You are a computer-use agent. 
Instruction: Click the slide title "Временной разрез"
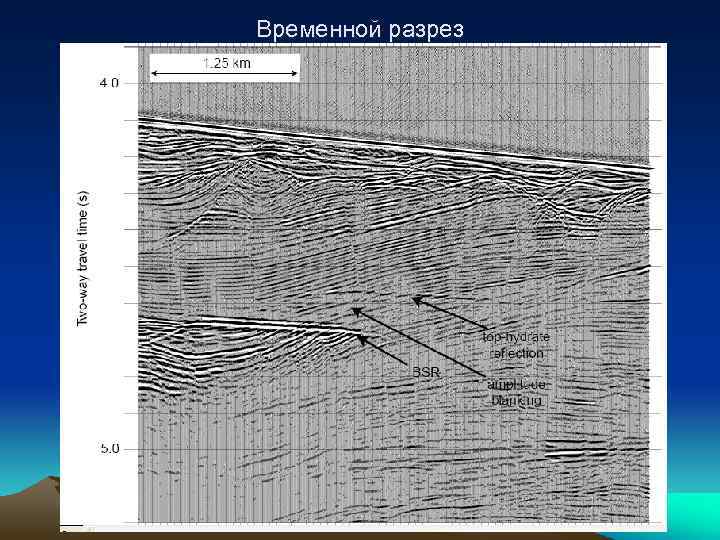pos(360,30)
